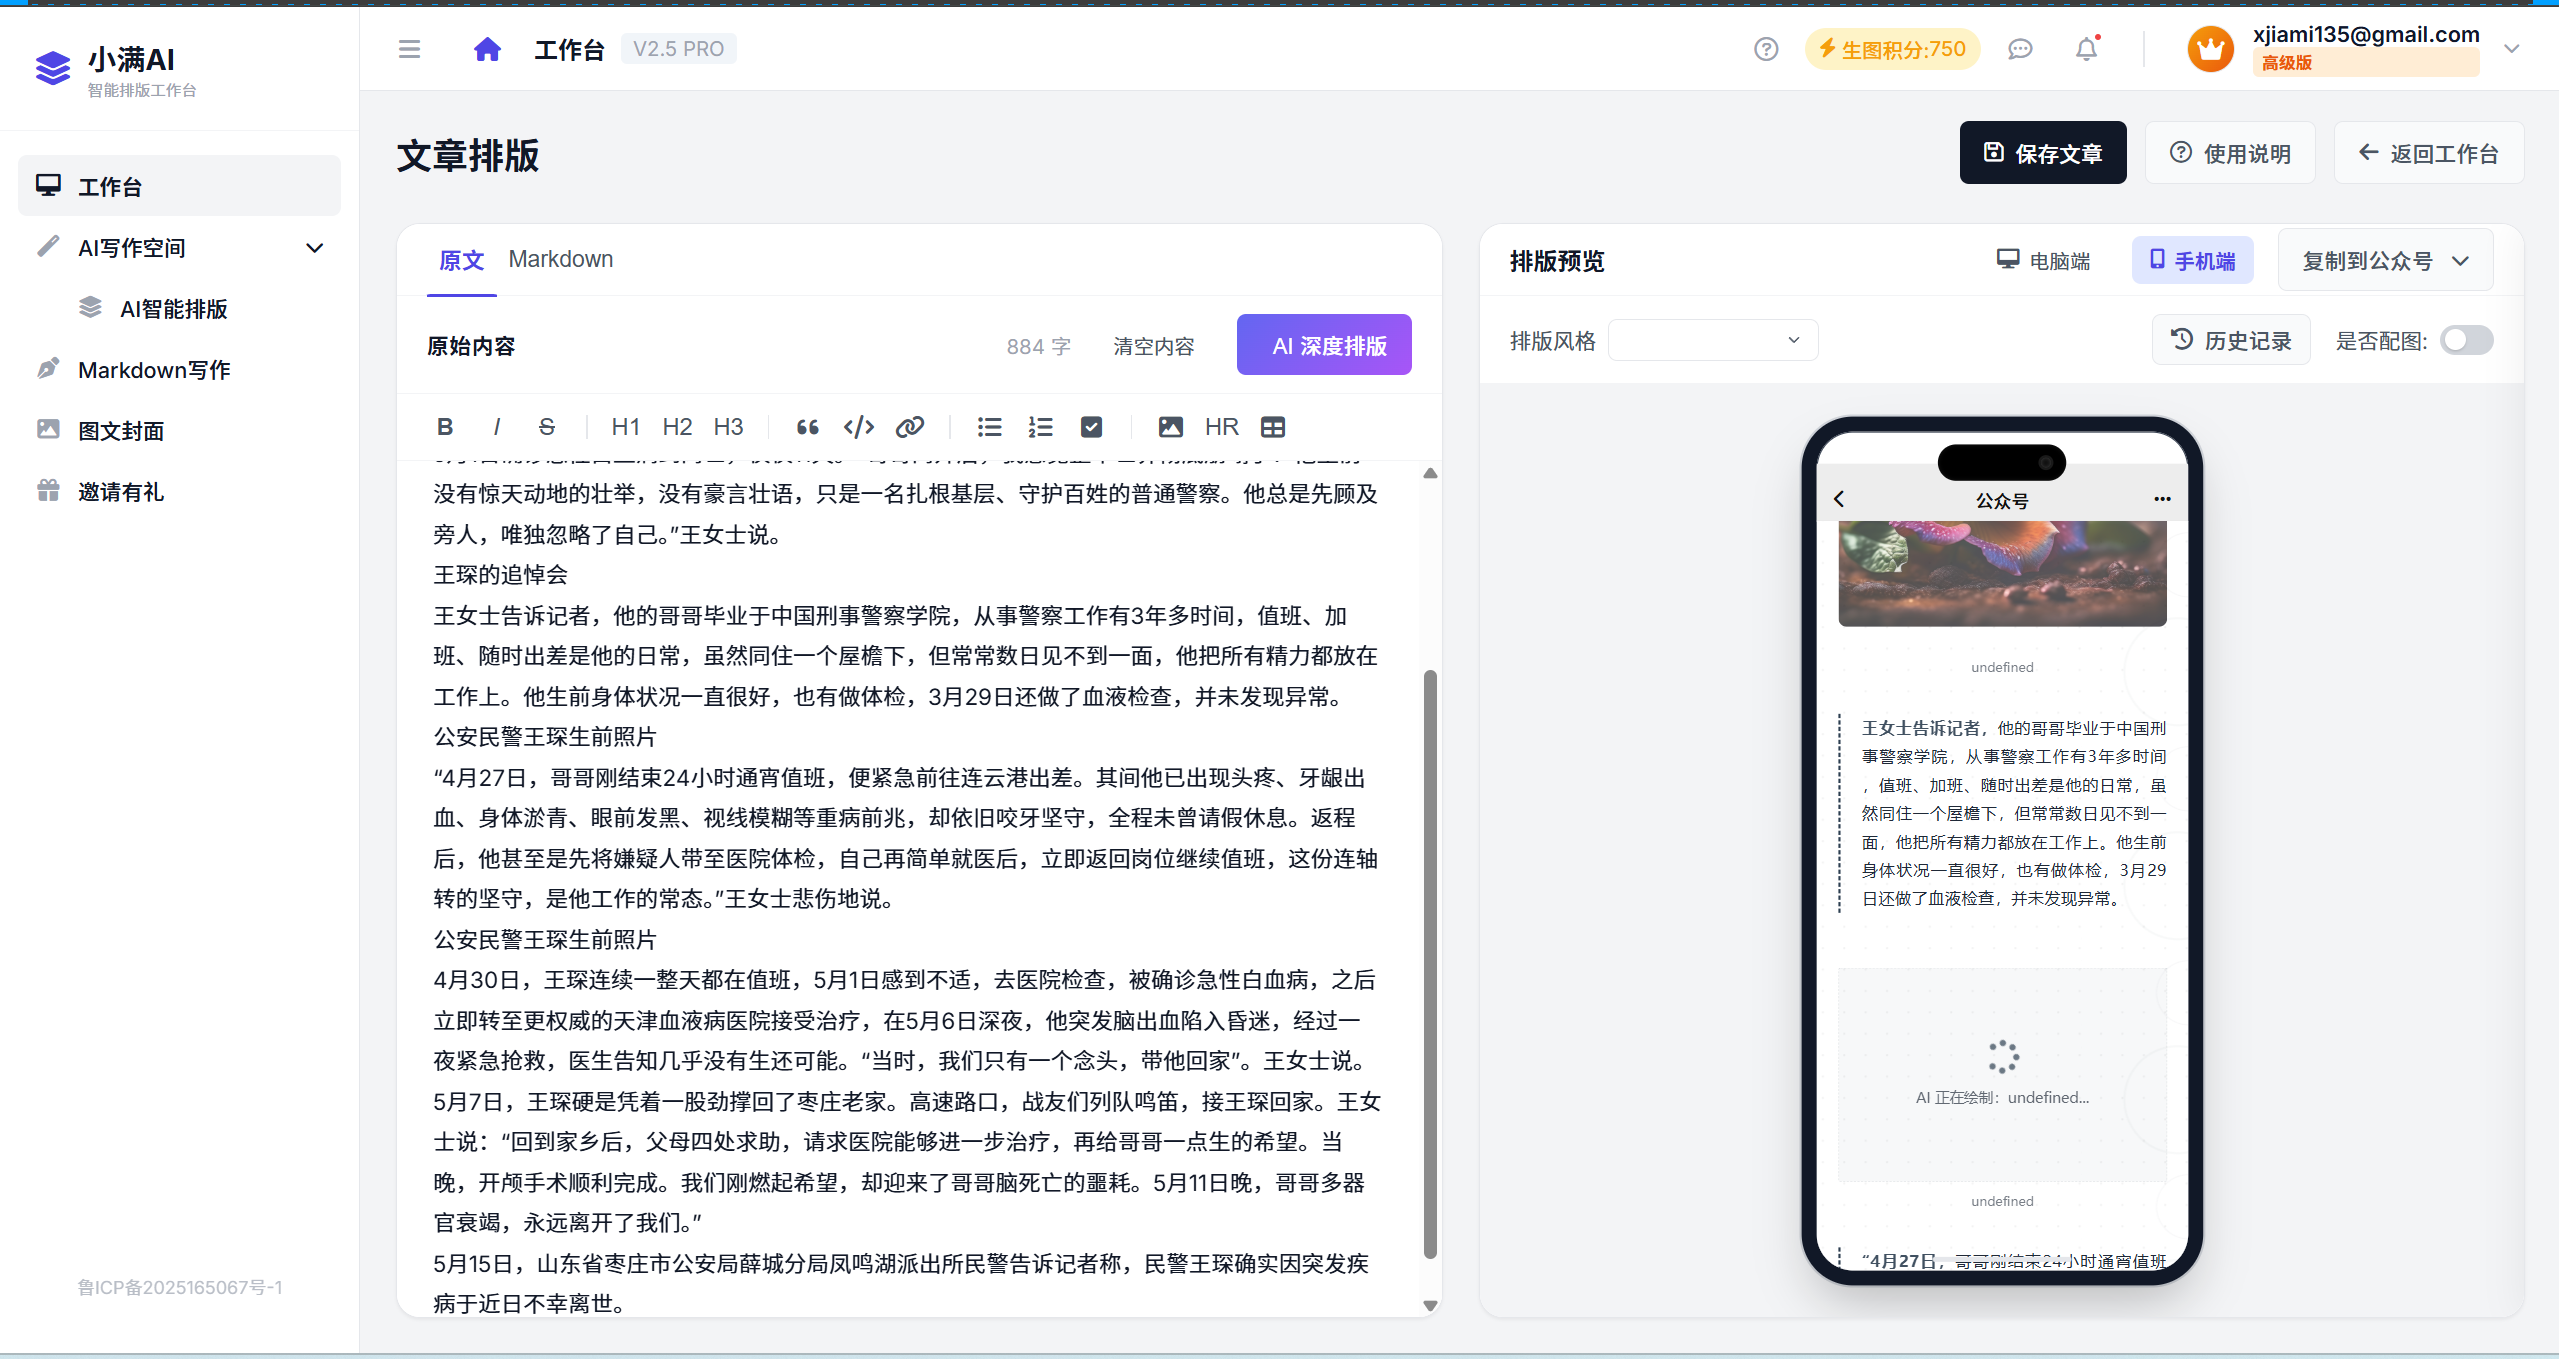This screenshot has height=1359, width=2559.
Task: Open 使用说明
Action: tap(2230, 153)
